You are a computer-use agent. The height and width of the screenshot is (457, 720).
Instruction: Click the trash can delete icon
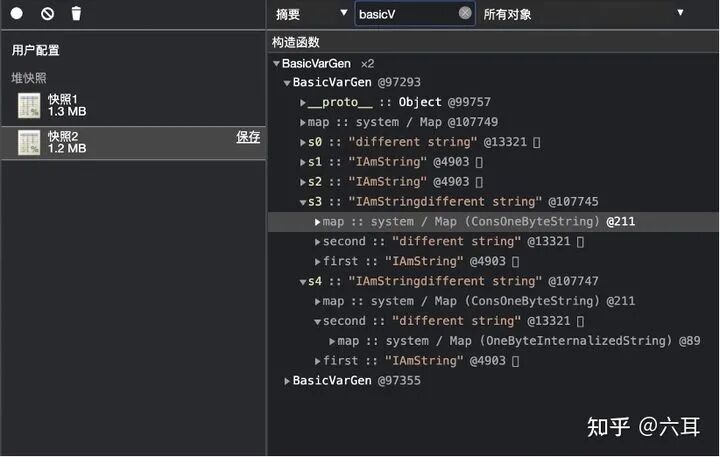click(76, 13)
